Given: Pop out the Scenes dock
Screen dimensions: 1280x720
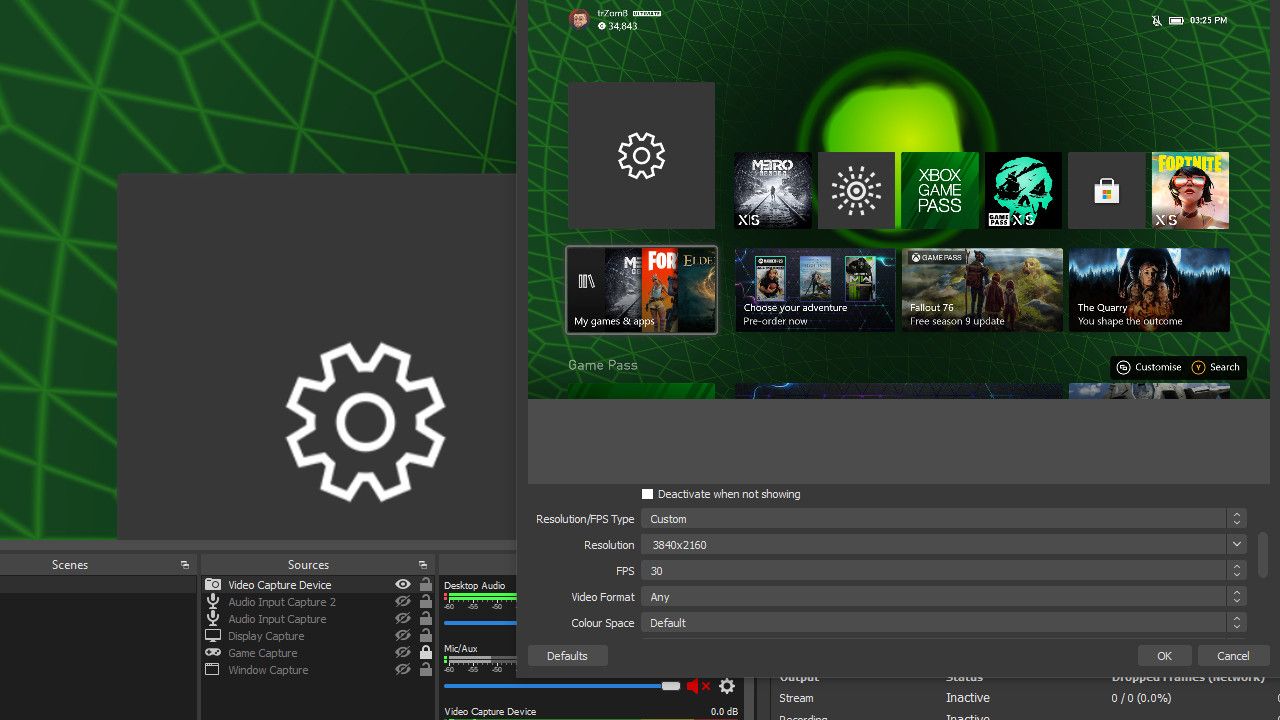Looking at the screenshot, I should (184, 565).
